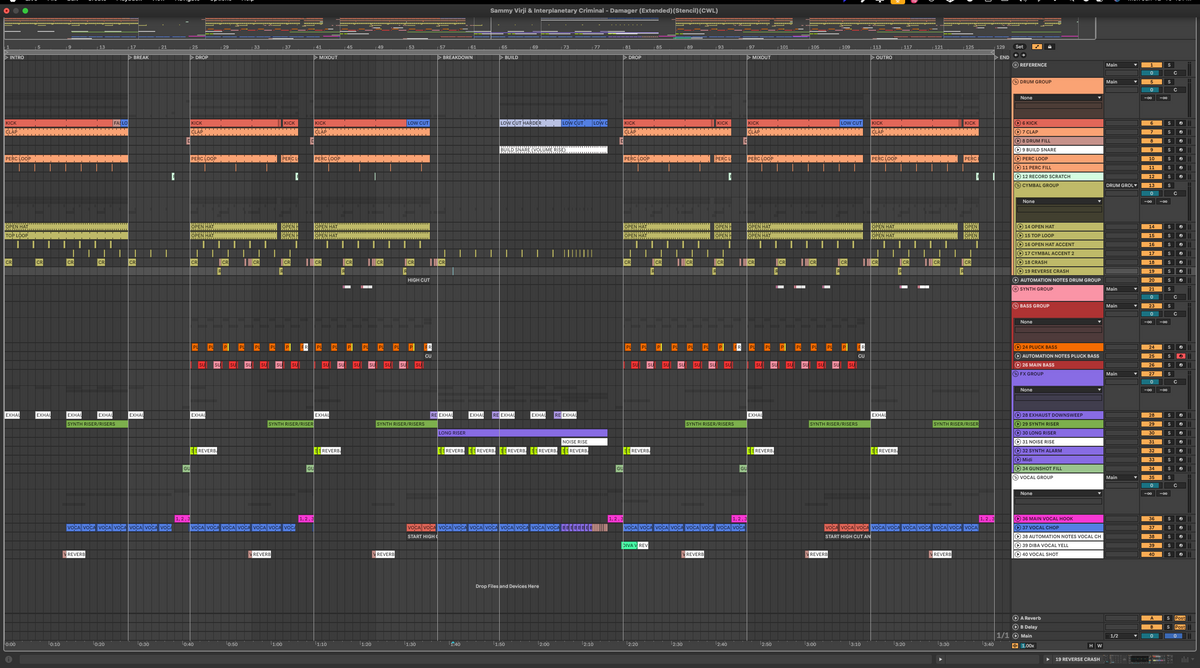Click the Post button on the B Delay return
This screenshot has width=1200, height=668.
1179,626
